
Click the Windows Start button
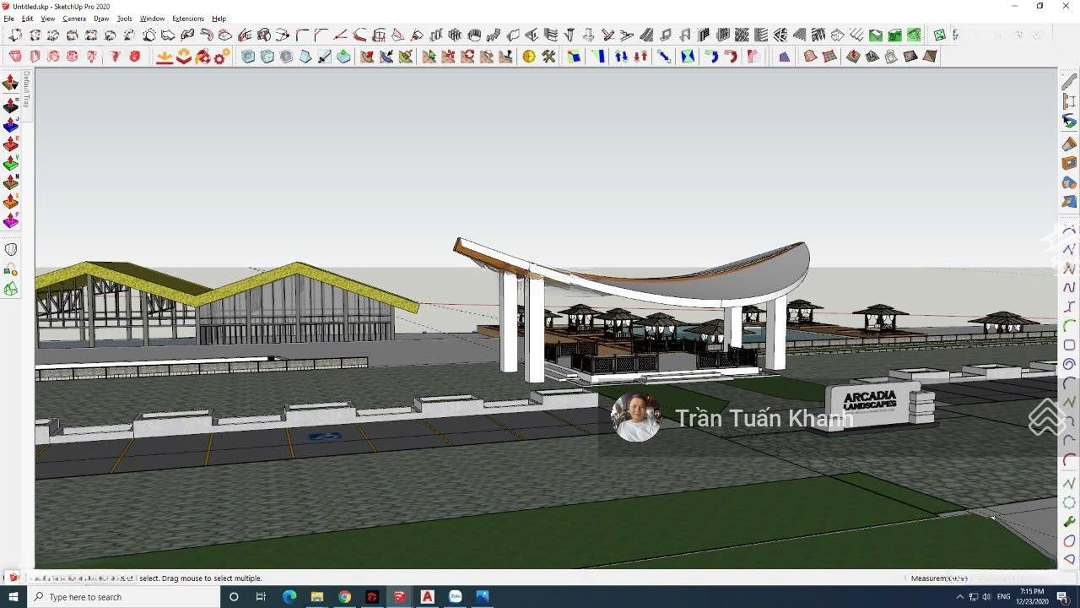click(x=13, y=597)
